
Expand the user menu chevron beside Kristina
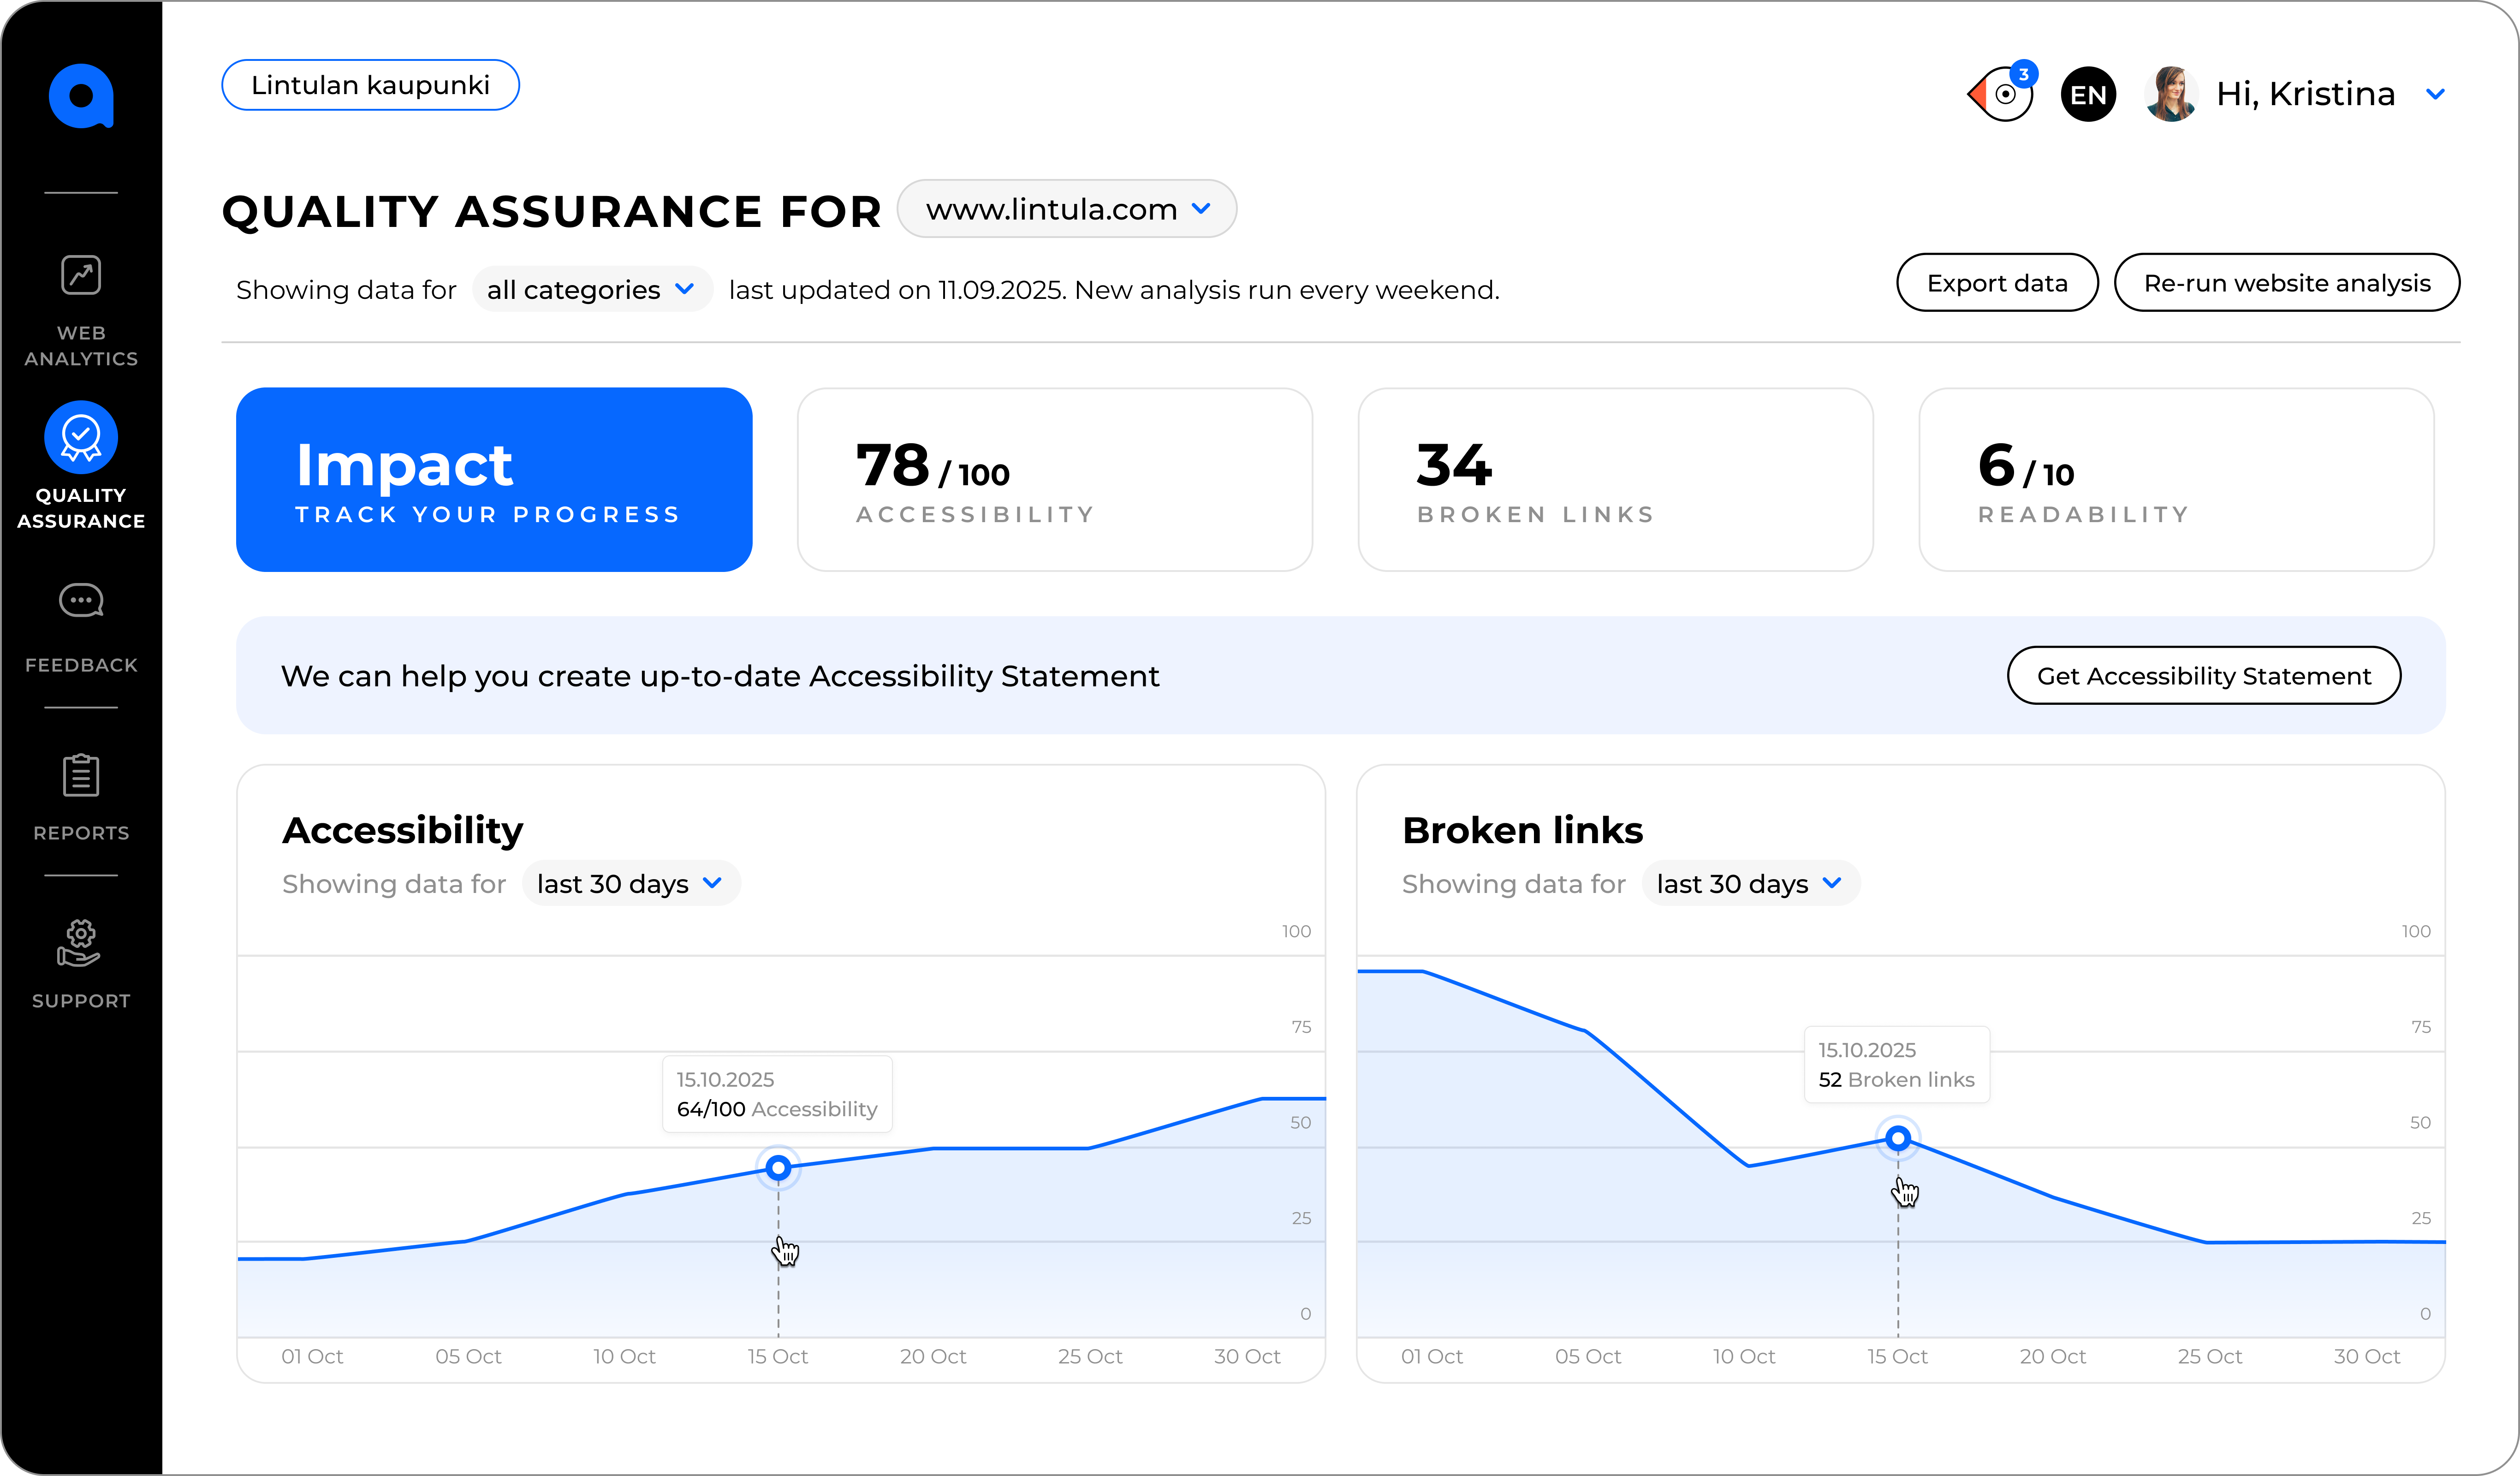[2436, 94]
